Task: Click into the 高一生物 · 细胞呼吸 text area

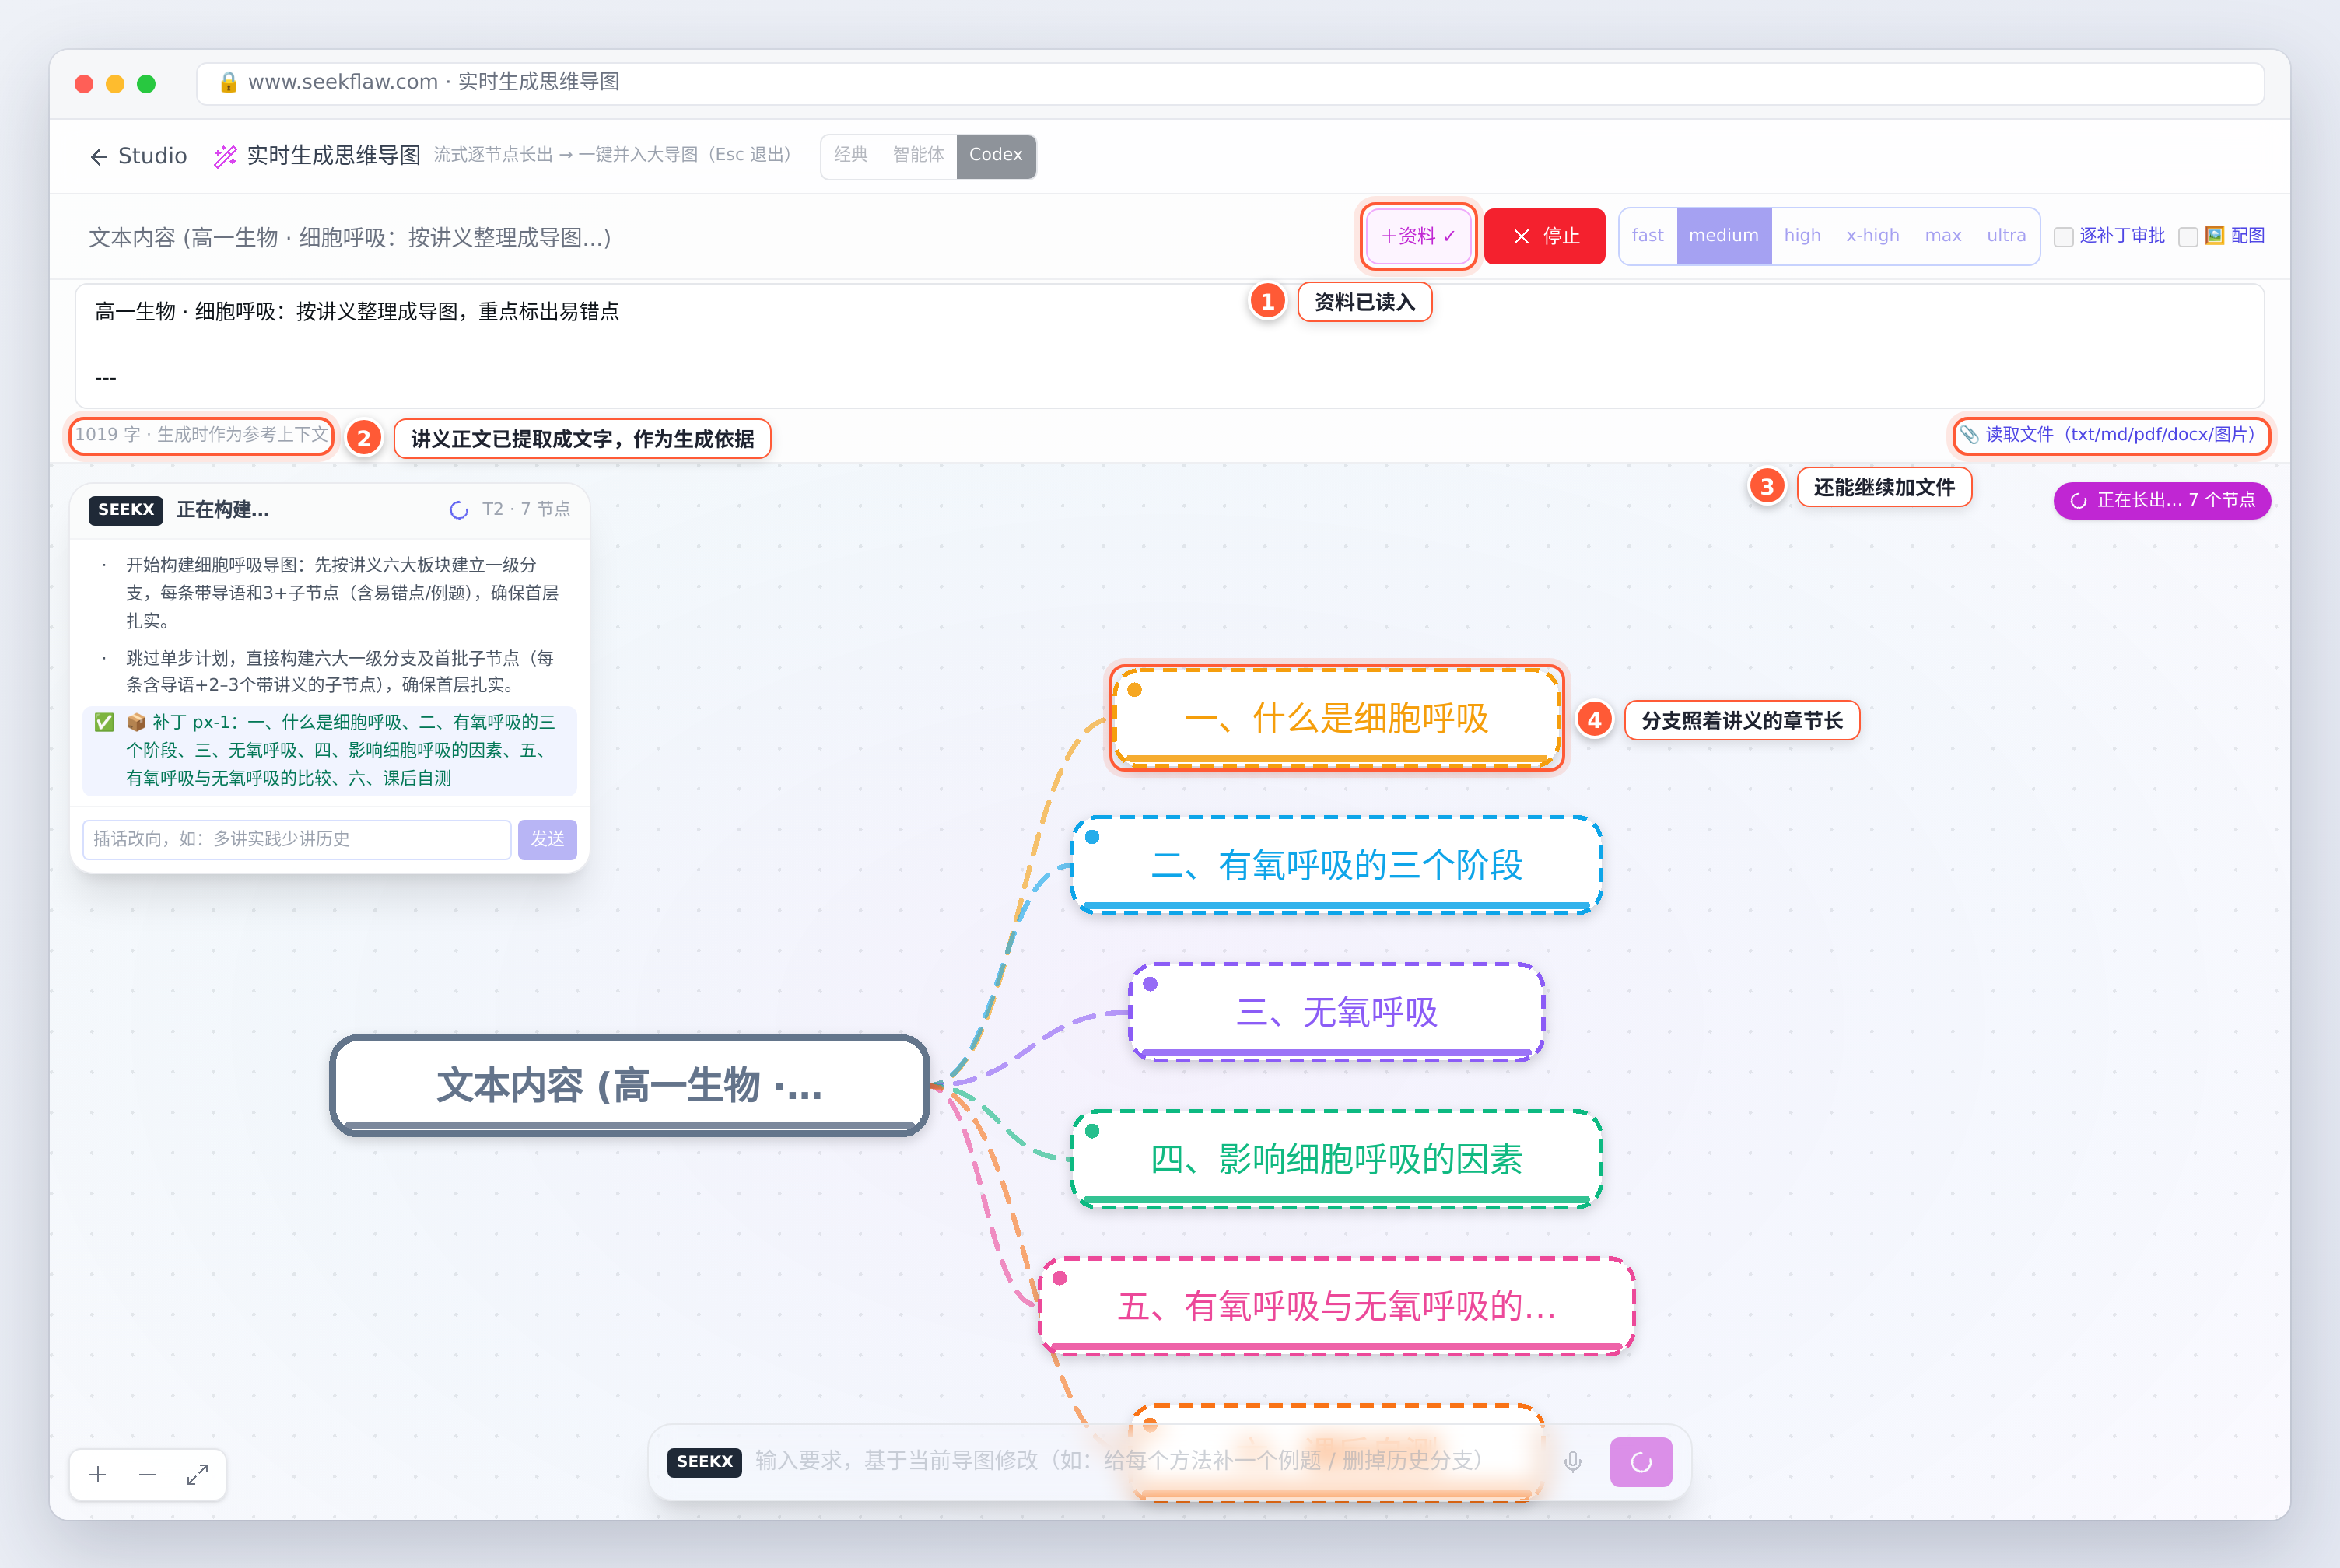Action: coord(1169,346)
